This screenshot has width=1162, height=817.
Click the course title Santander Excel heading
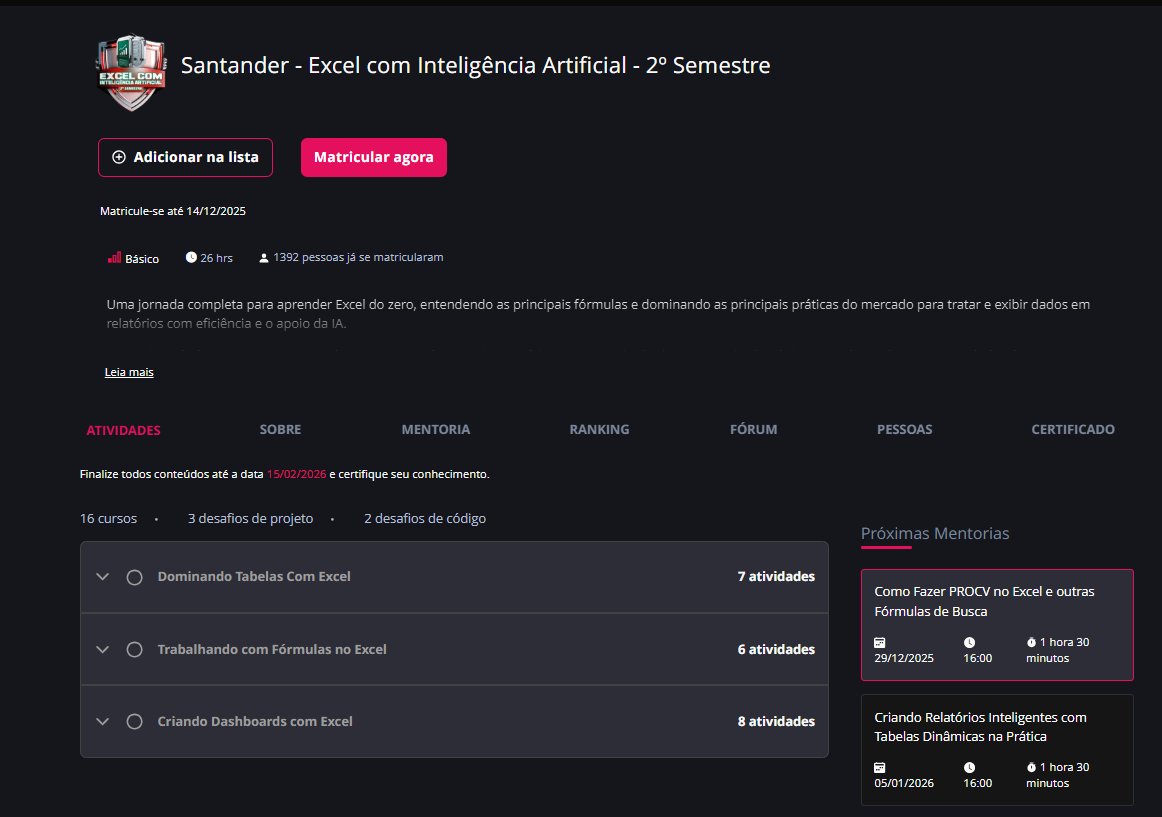pyautogui.click(x=475, y=65)
